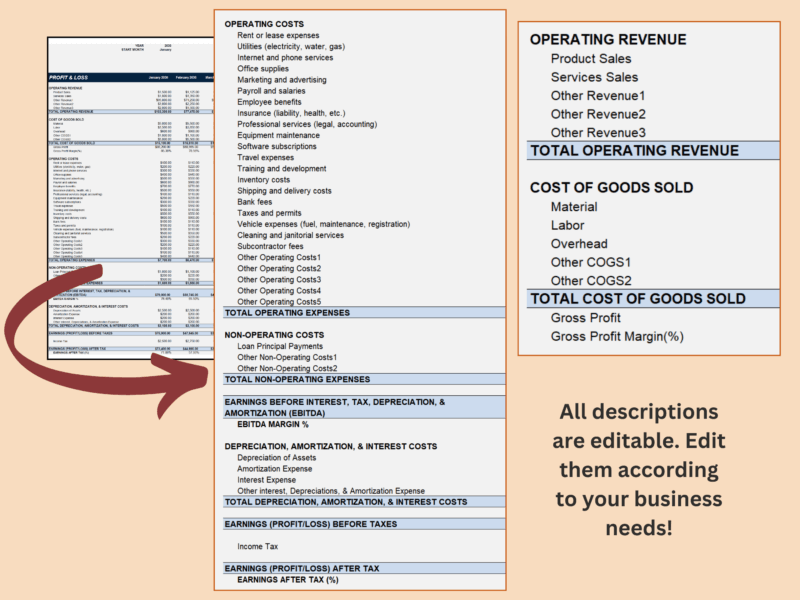The image size is (800, 600).
Task: Select 'Other Revenue1' row
Action: click(598, 95)
